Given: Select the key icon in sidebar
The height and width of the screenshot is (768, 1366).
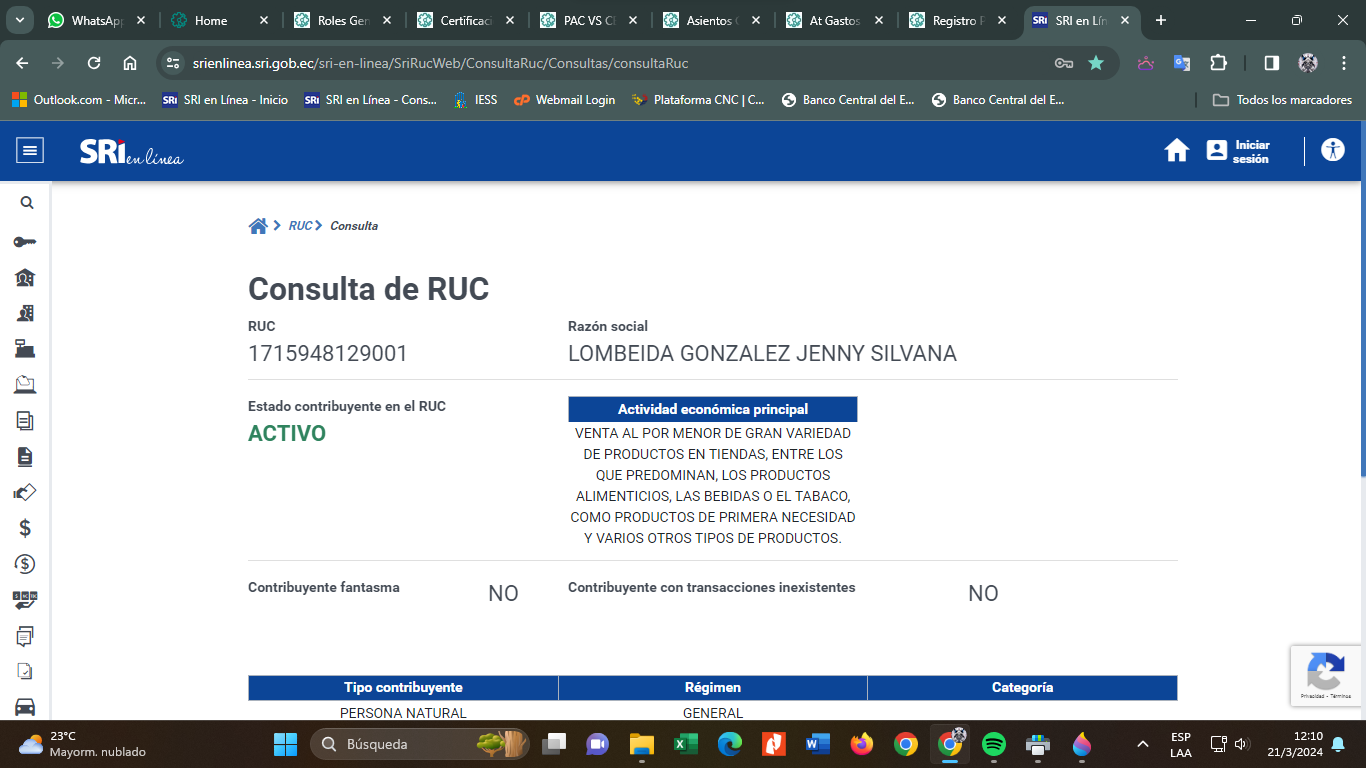Looking at the screenshot, I should (25, 242).
